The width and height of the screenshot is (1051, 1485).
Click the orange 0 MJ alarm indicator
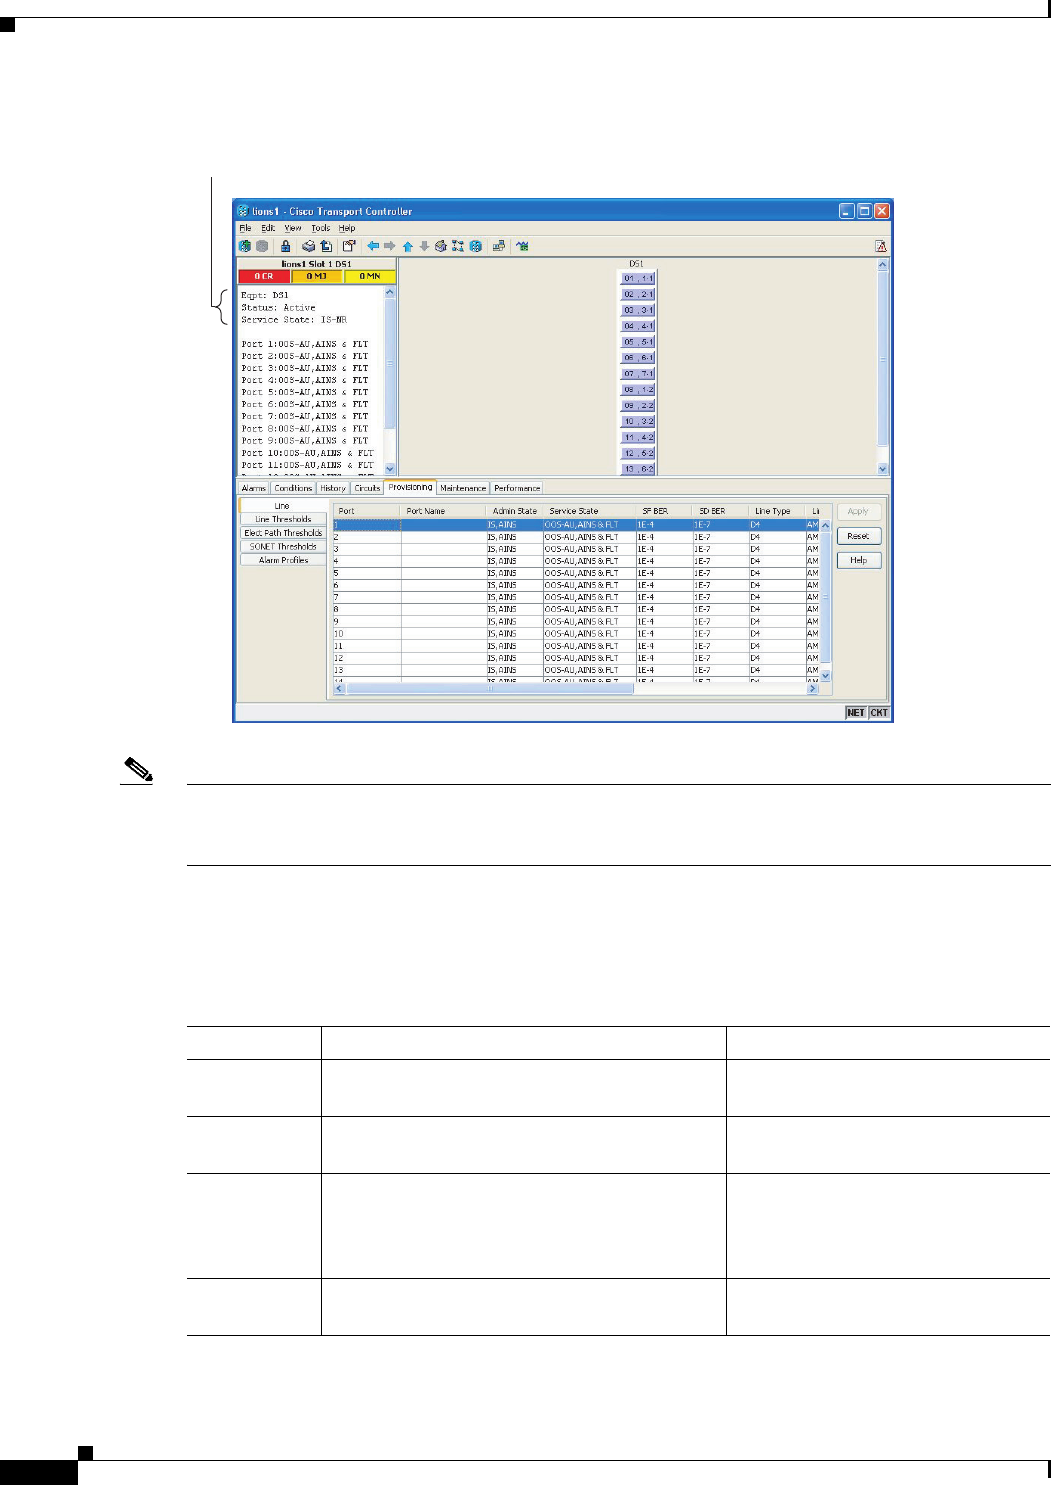tap(317, 276)
